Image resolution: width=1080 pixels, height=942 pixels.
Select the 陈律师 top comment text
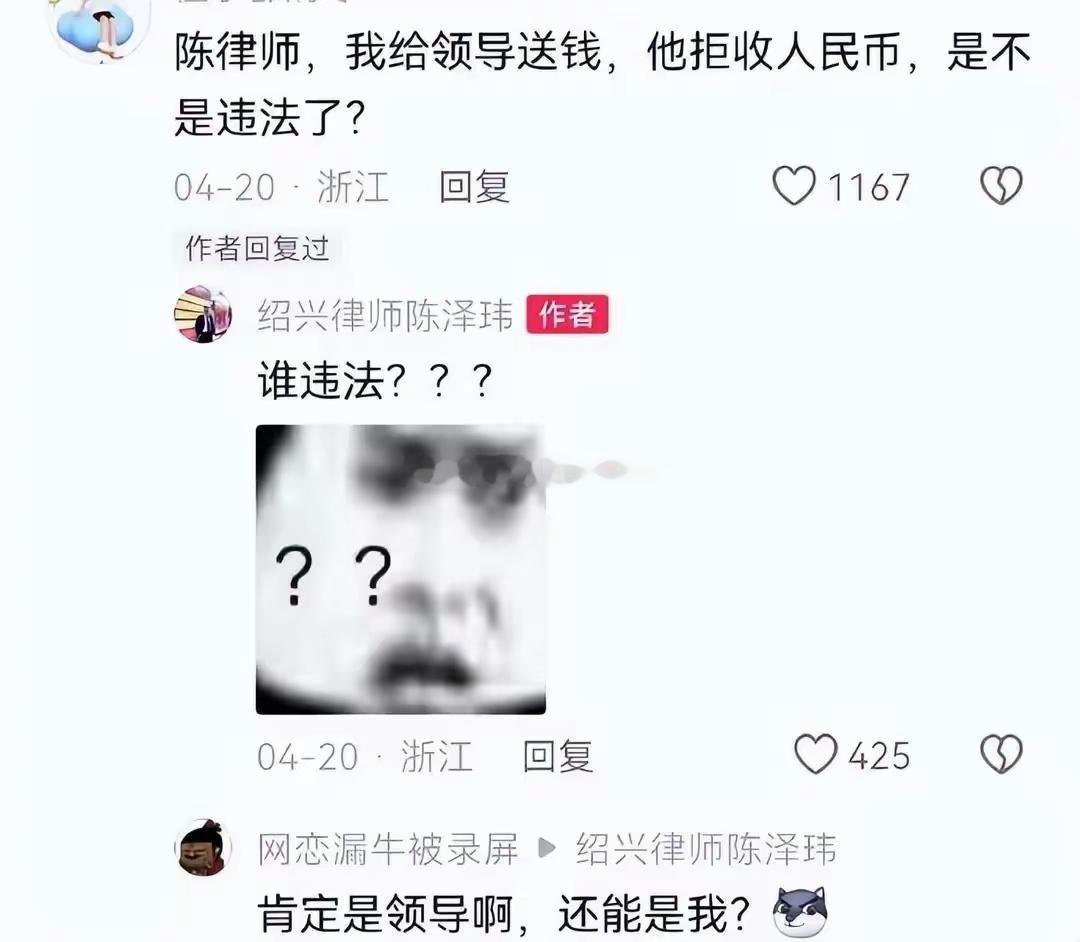(x=603, y=84)
